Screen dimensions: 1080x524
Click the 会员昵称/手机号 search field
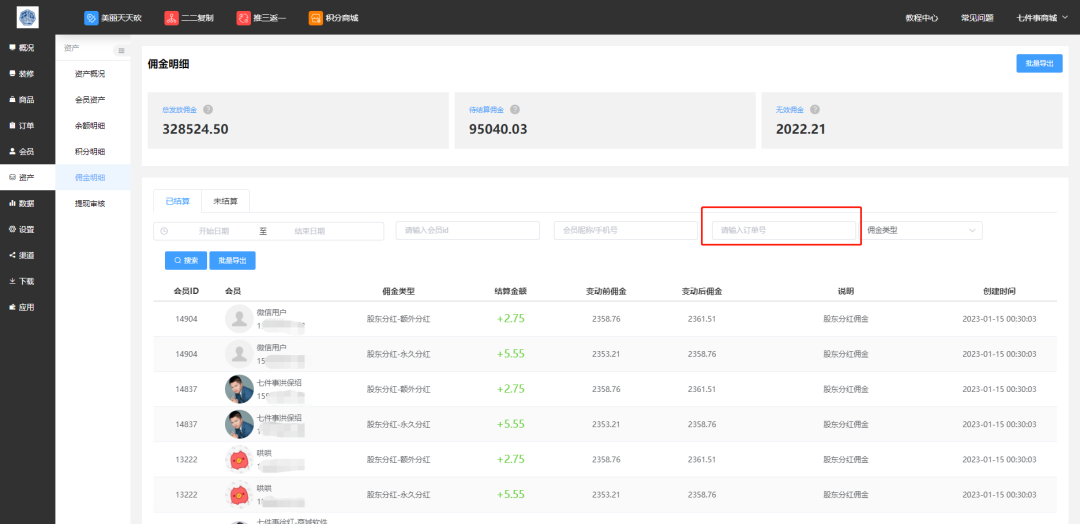[x=625, y=231]
